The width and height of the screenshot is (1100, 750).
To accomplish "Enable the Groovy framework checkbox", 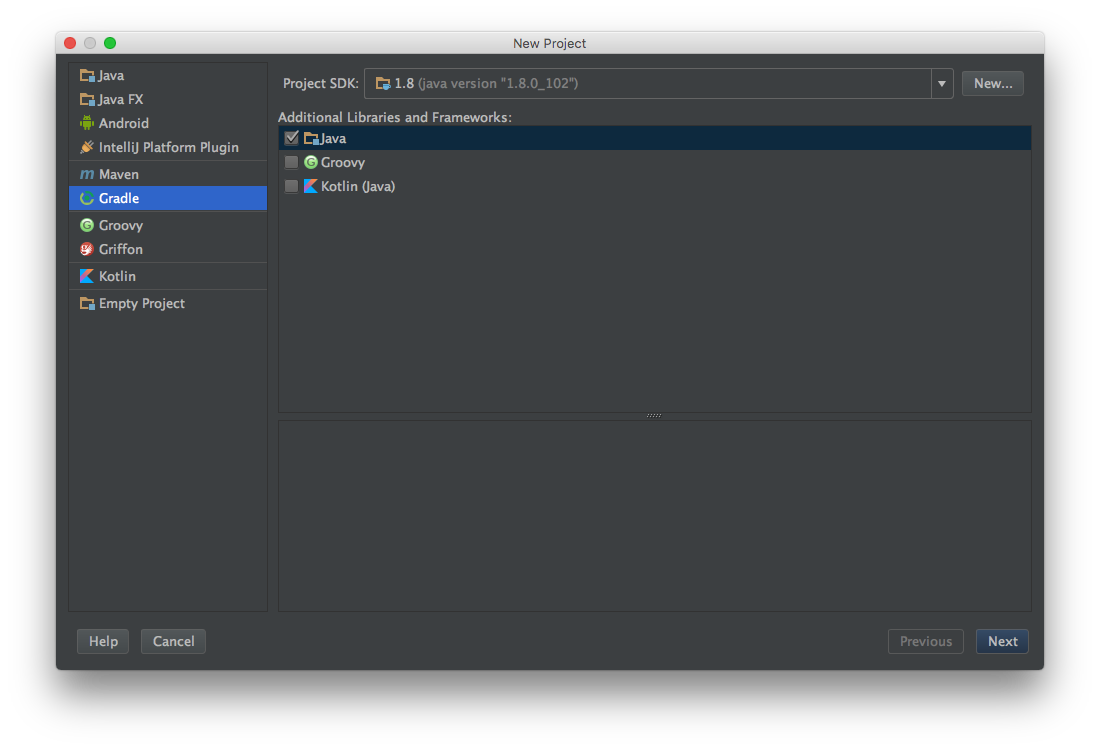I will [x=291, y=162].
